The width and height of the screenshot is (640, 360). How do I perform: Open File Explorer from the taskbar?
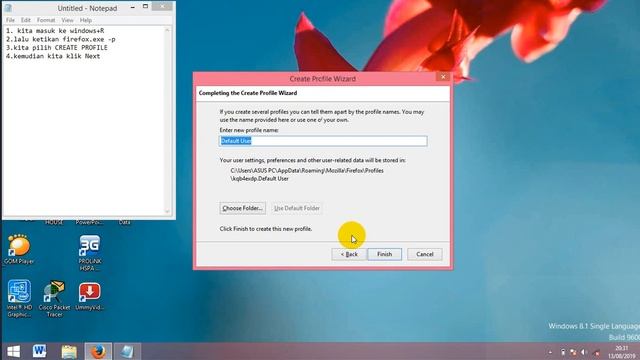click(x=69, y=351)
